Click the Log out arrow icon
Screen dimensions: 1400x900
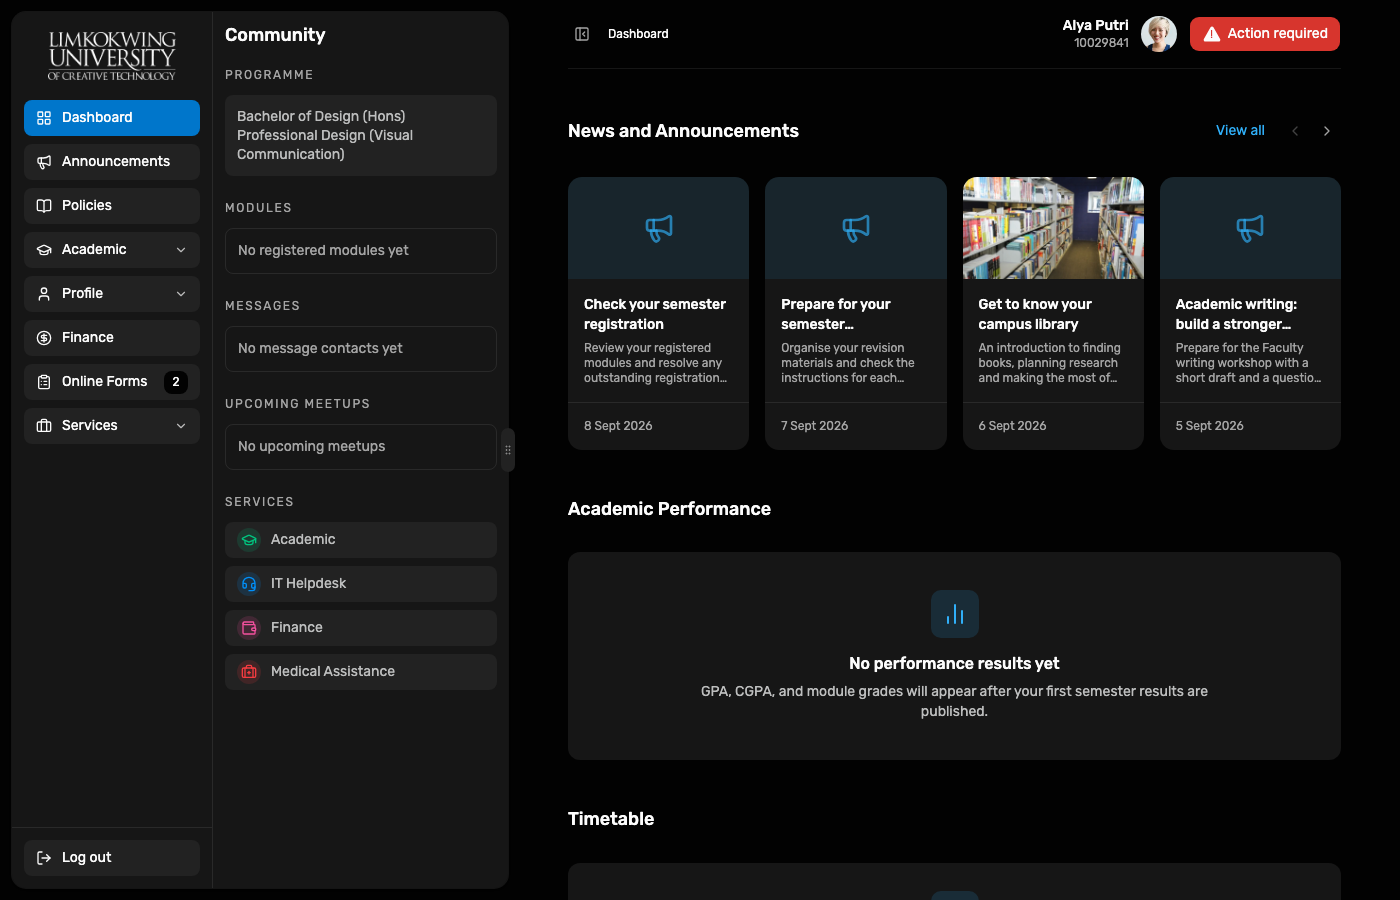pos(44,858)
